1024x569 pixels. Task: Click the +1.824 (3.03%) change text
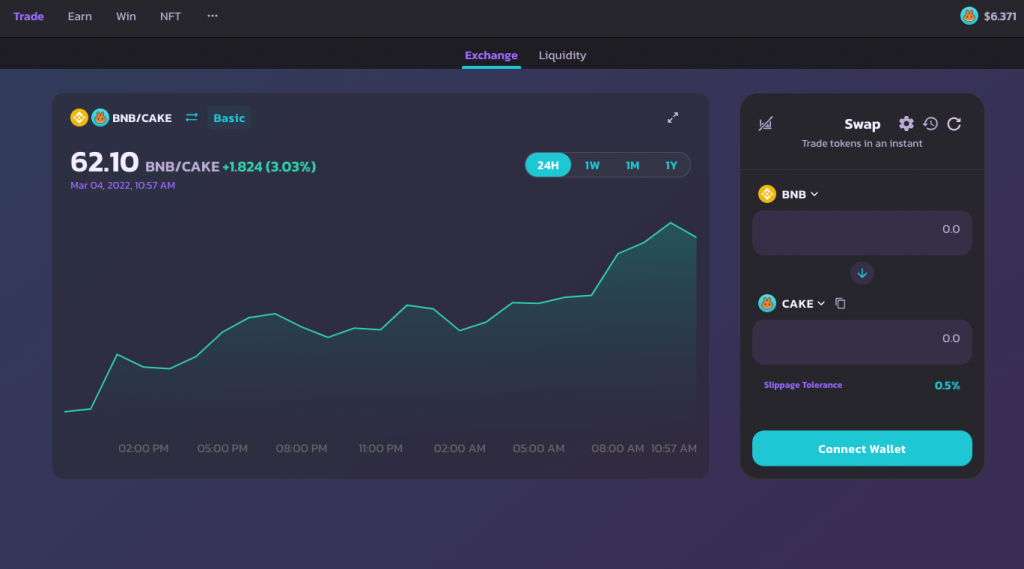point(269,167)
